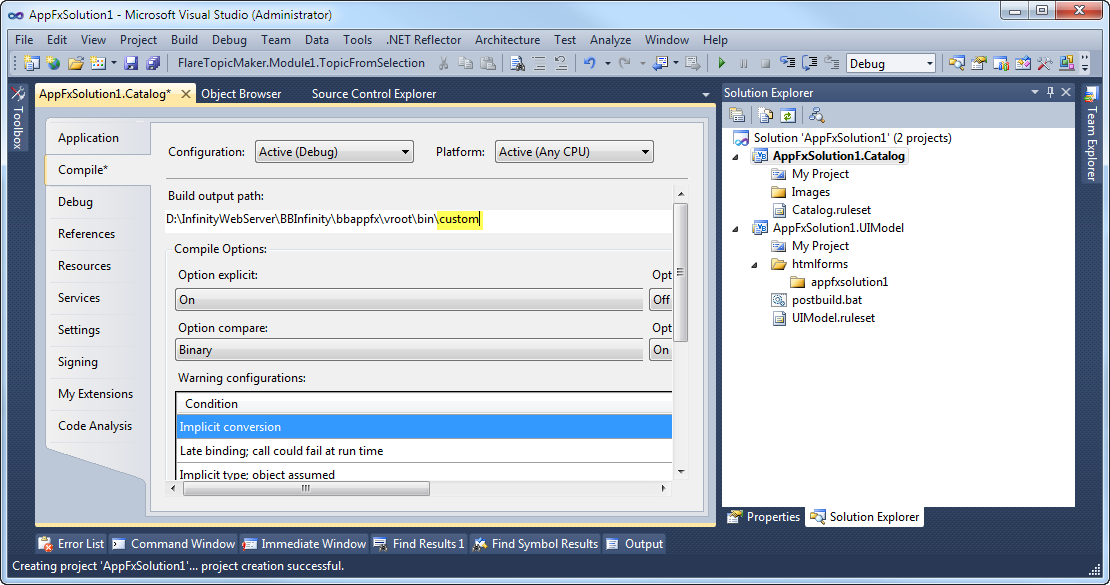
Task: Click the Navigate Backward icon
Action: (660, 63)
